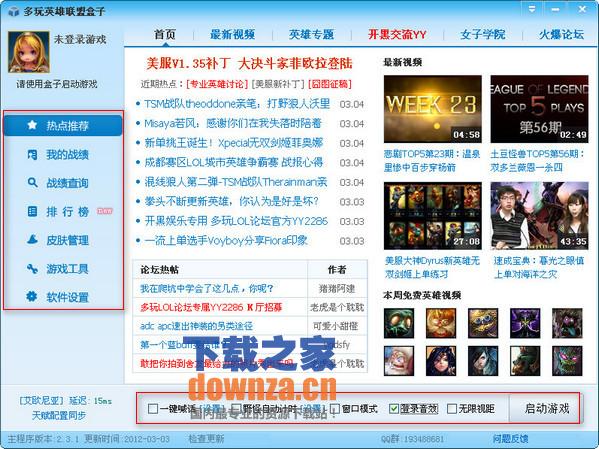Open the title bar dropdown menu arrow

(x=532, y=8)
